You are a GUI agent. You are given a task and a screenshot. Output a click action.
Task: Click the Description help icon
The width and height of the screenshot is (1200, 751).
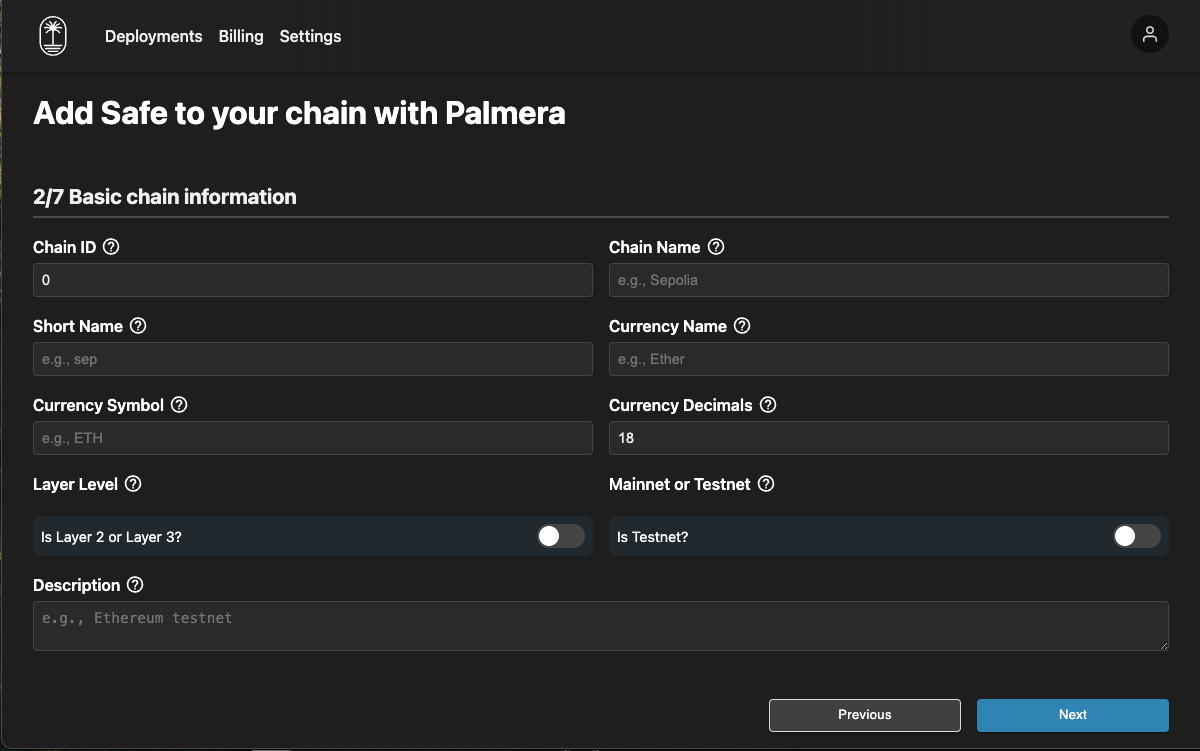click(135, 585)
